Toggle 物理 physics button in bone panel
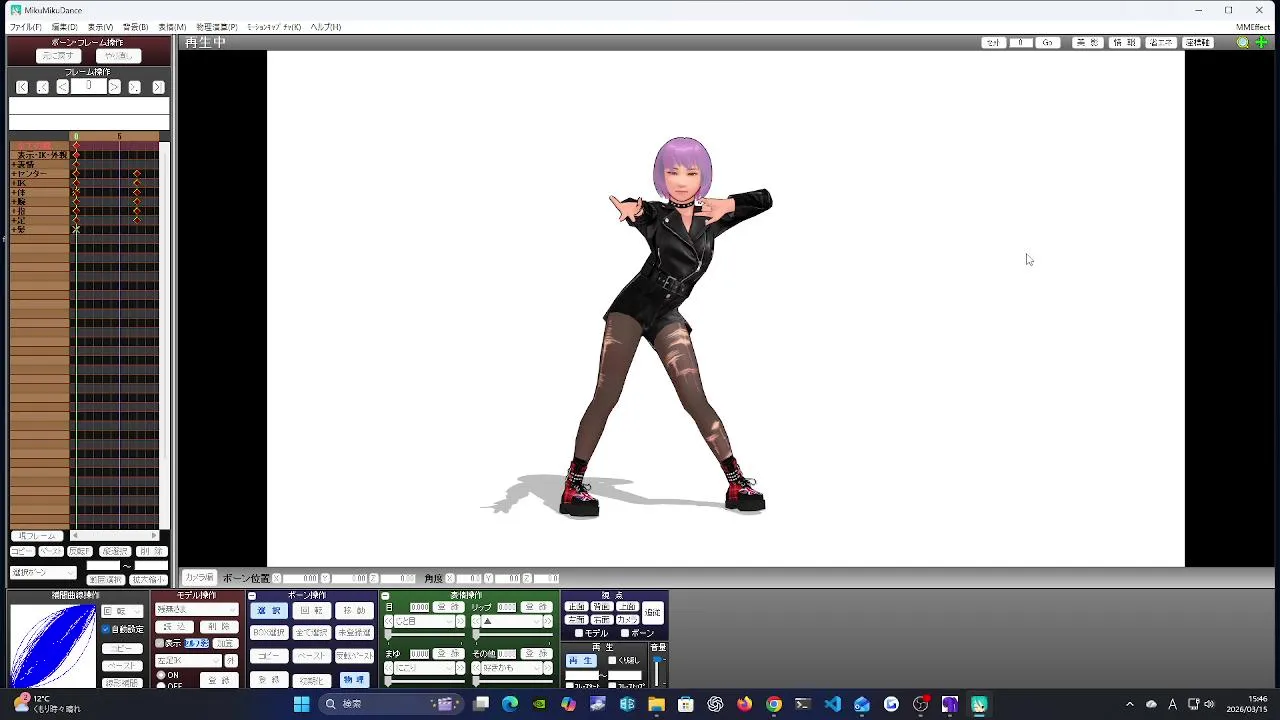The height and width of the screenshot is (720, 1280). 354,680
